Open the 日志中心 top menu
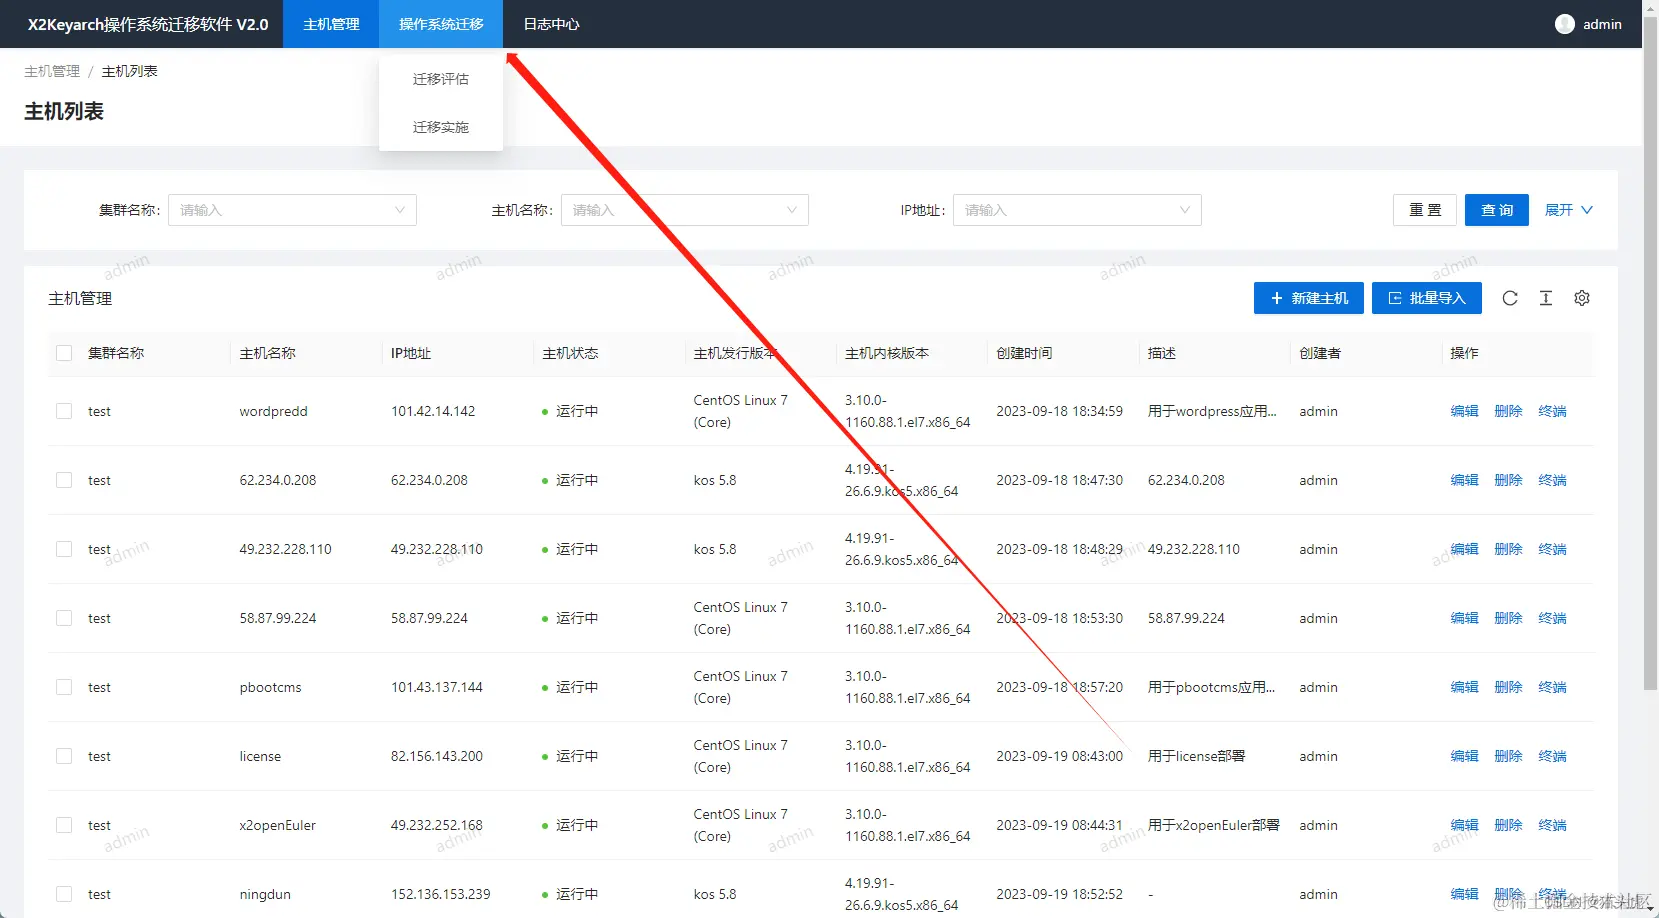 pos(551,24)
